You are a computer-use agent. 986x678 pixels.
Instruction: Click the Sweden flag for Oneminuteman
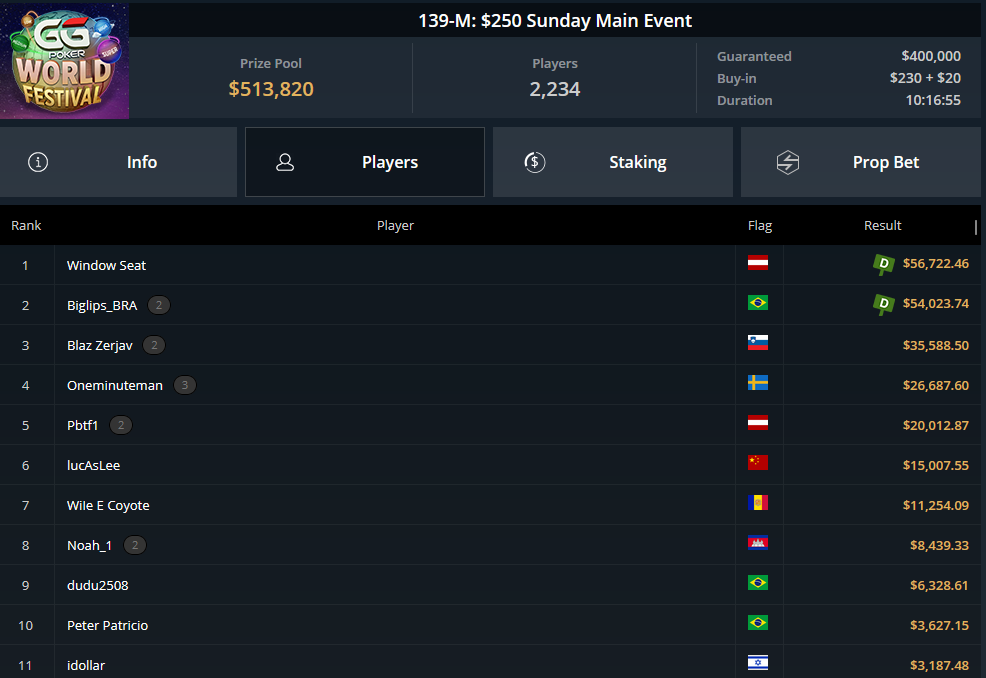758,383
